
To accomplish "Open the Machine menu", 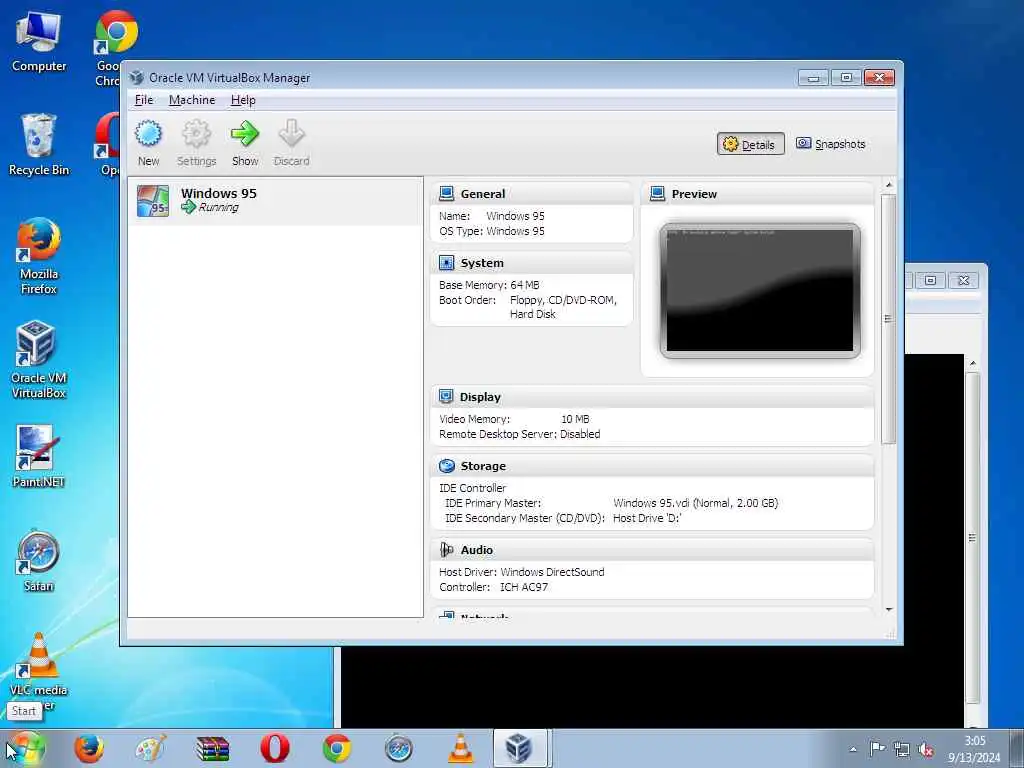I will click(x=192, y=100).
